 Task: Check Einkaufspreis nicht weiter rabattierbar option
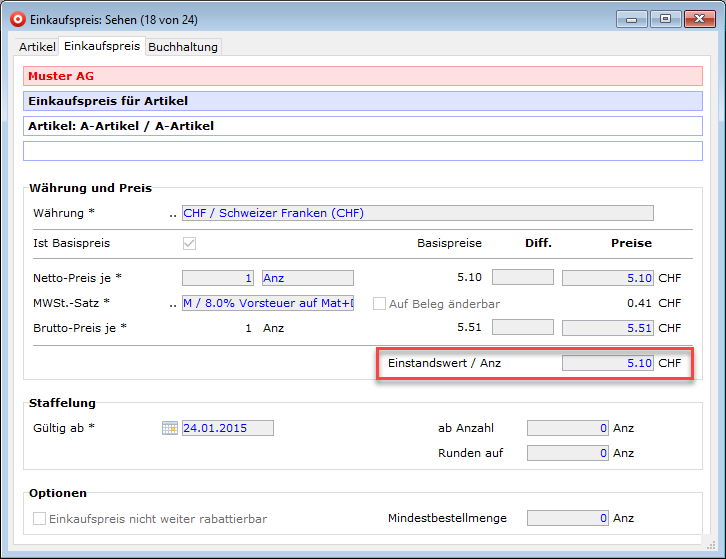[40, 518]
